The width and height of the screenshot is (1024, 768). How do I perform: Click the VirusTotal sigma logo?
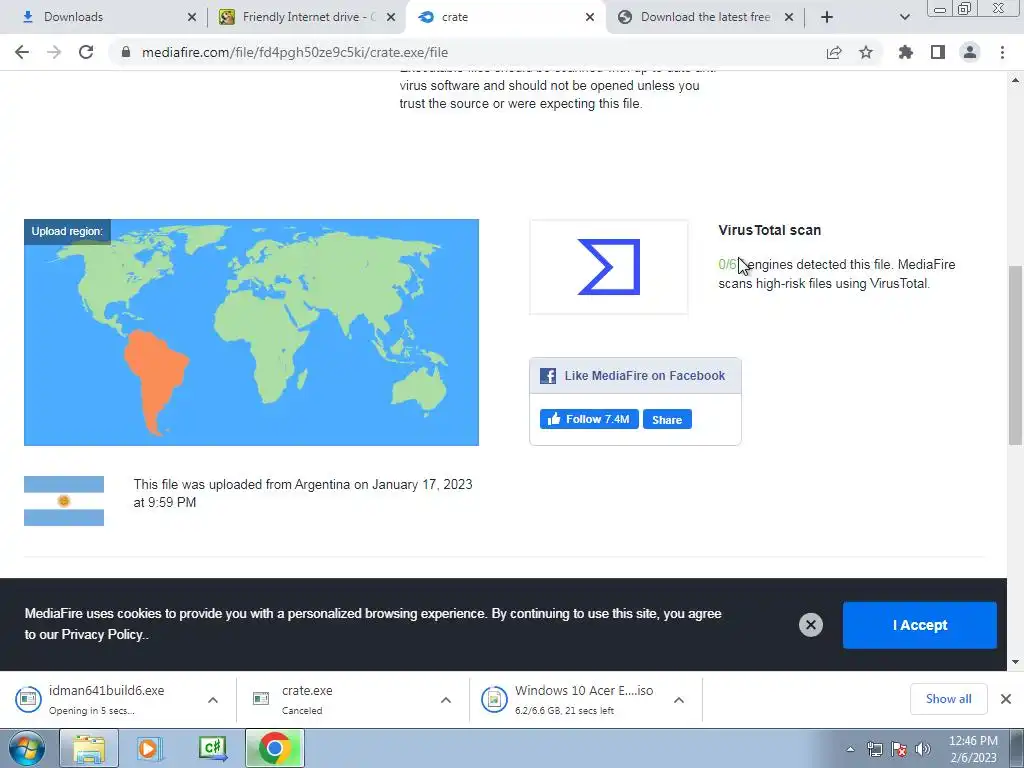pos(609,267)
